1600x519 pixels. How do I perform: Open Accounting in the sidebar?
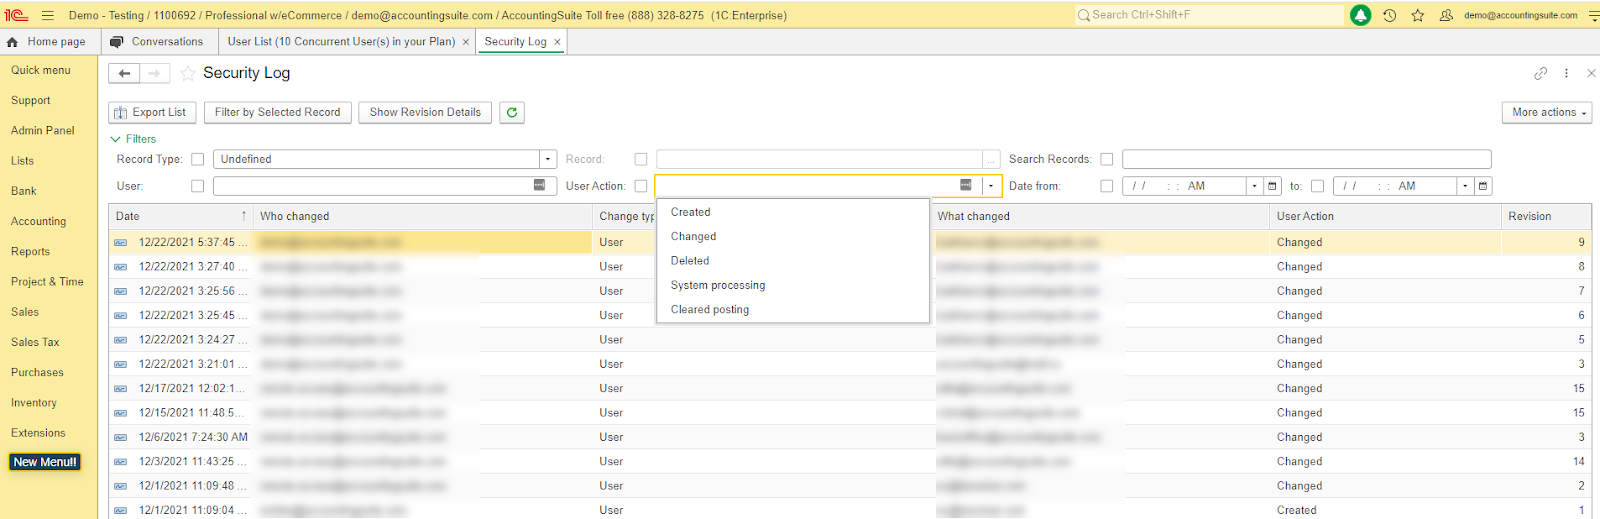[39, 222]
